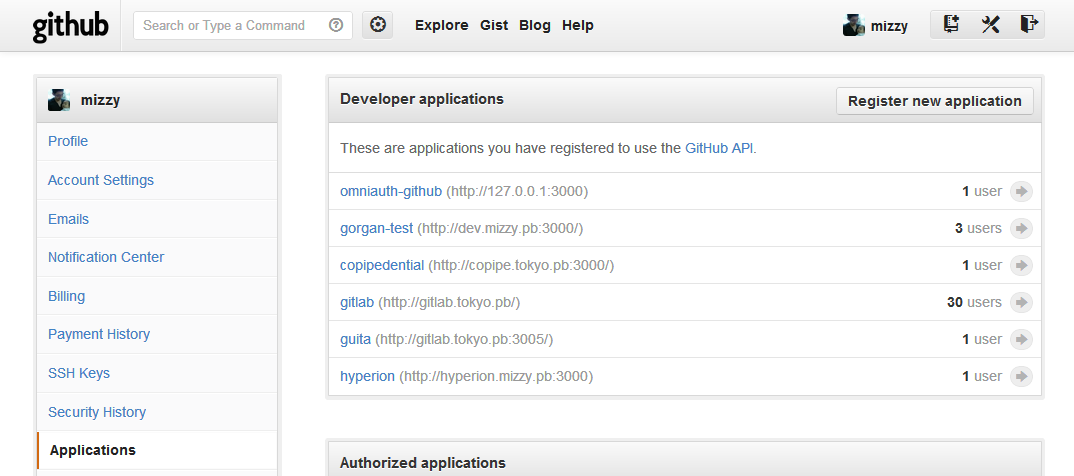The height and width of the screenshot is (476, 1074).
Task: Focus the Search or Type a Command field
Action: tap(230, 26)
